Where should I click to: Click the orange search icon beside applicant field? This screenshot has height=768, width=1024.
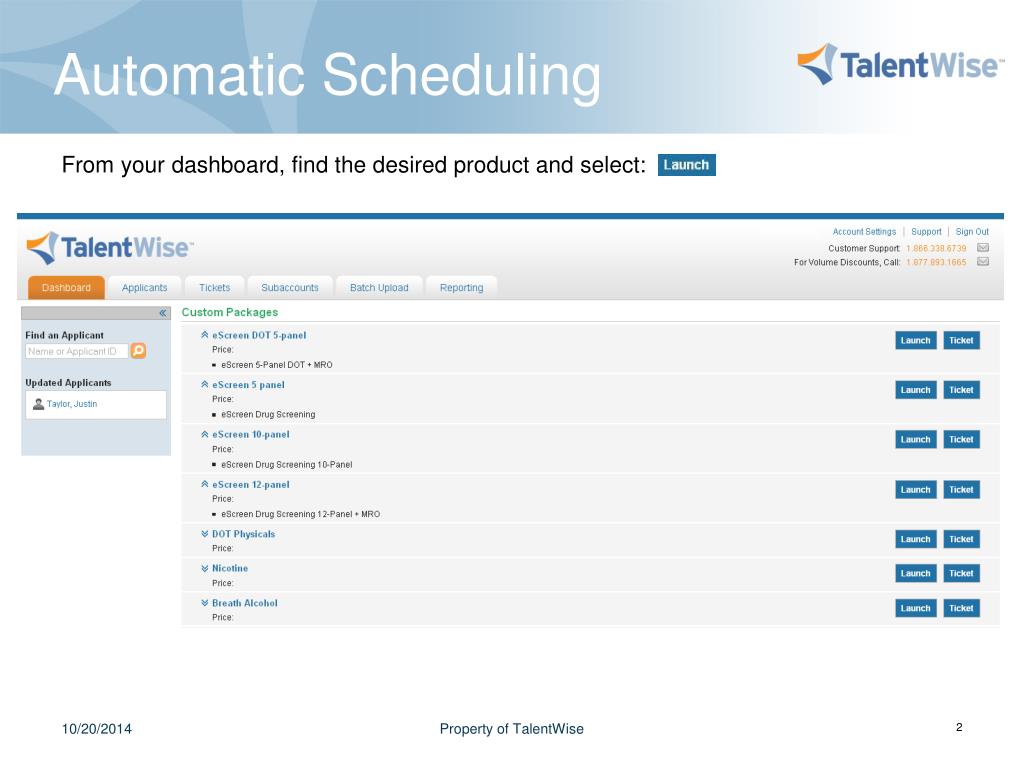click(x=138, y=351)
